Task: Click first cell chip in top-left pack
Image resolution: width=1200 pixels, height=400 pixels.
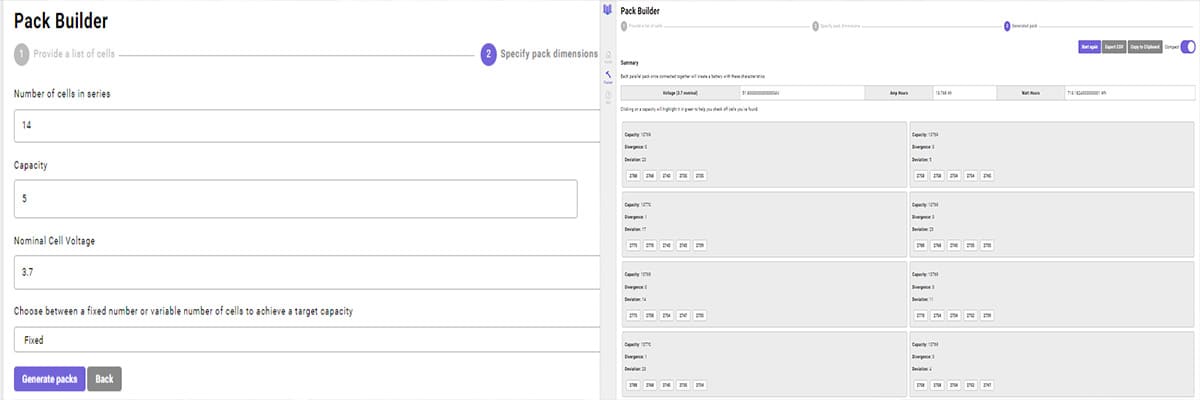Action: click(x=633, y=176)
